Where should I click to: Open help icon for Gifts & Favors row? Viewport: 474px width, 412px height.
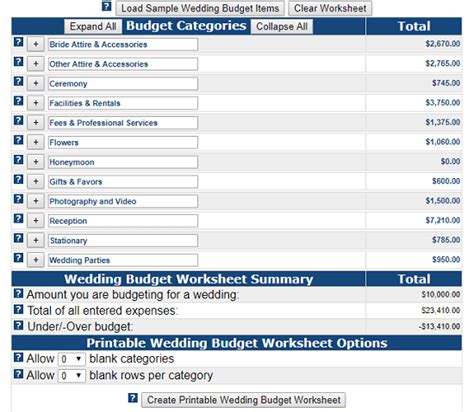(x=19, y=179)
